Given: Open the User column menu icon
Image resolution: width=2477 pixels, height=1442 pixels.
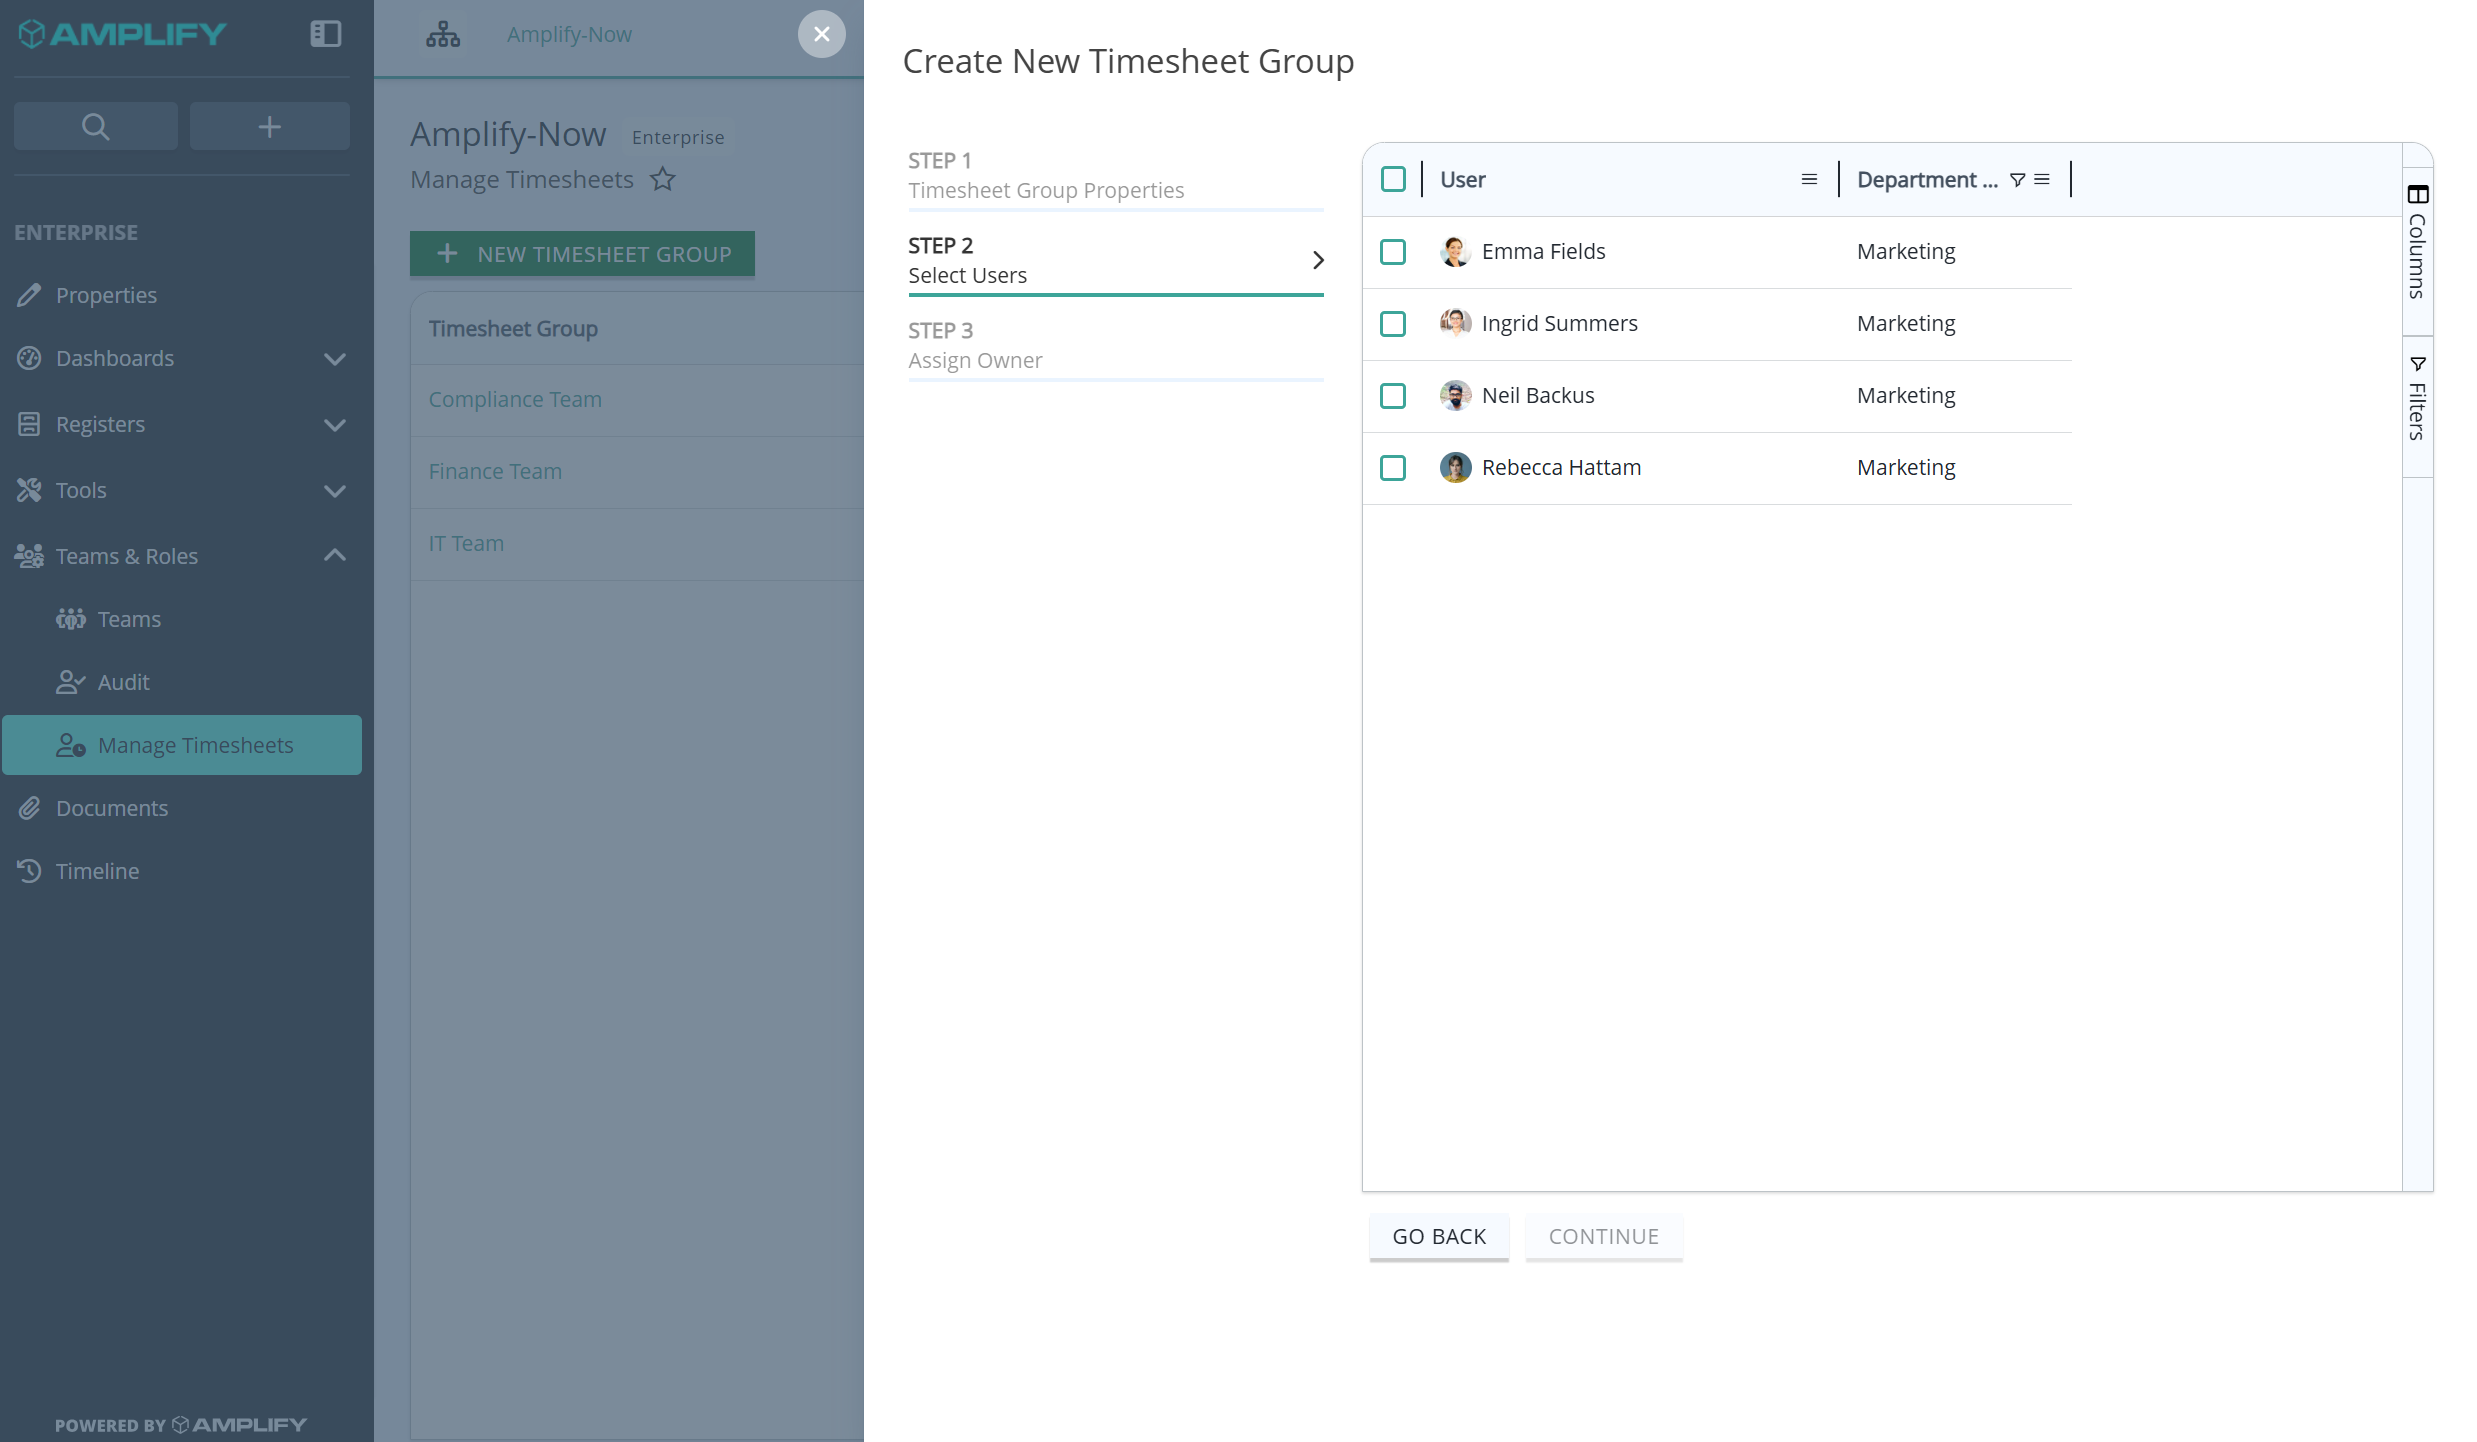Looking at the screenshot, I should [1809, 180].
